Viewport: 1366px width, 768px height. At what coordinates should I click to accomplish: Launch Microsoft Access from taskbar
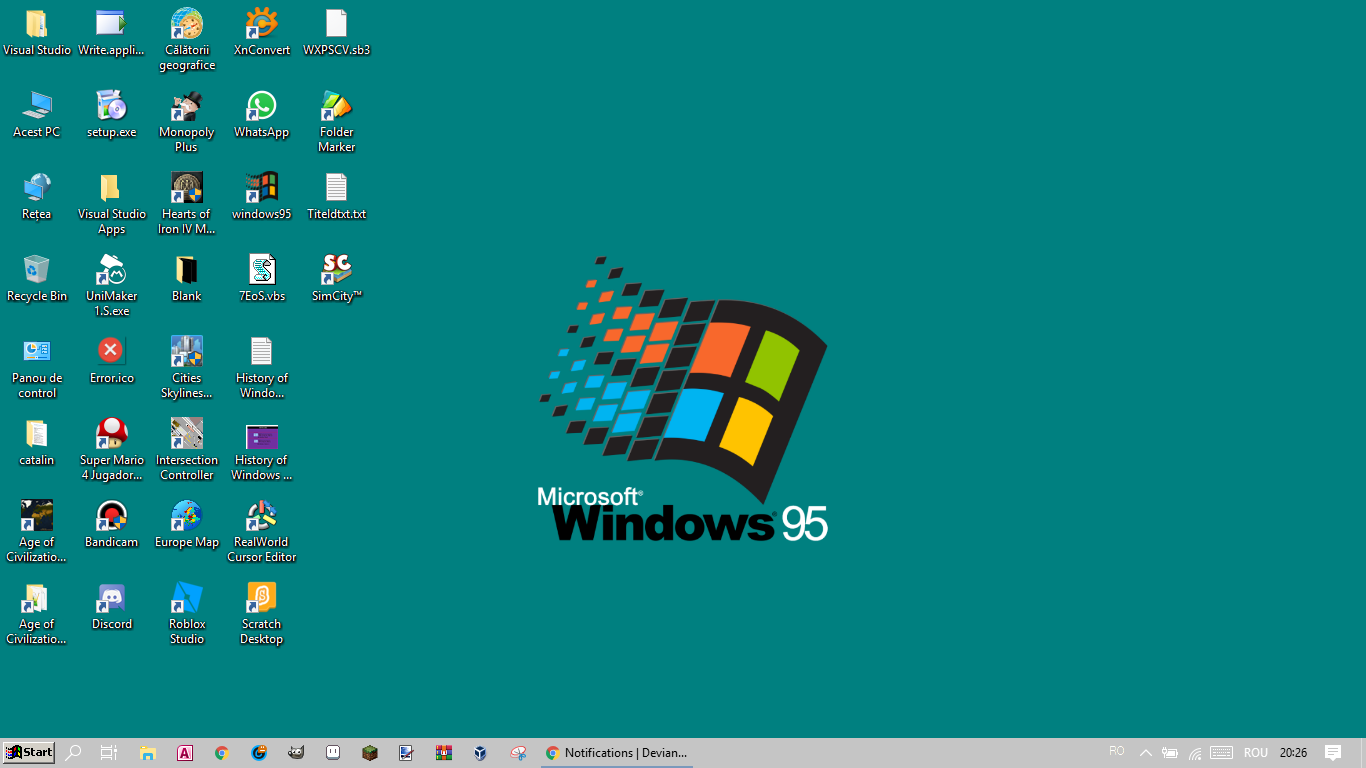[x=185, y=753]
